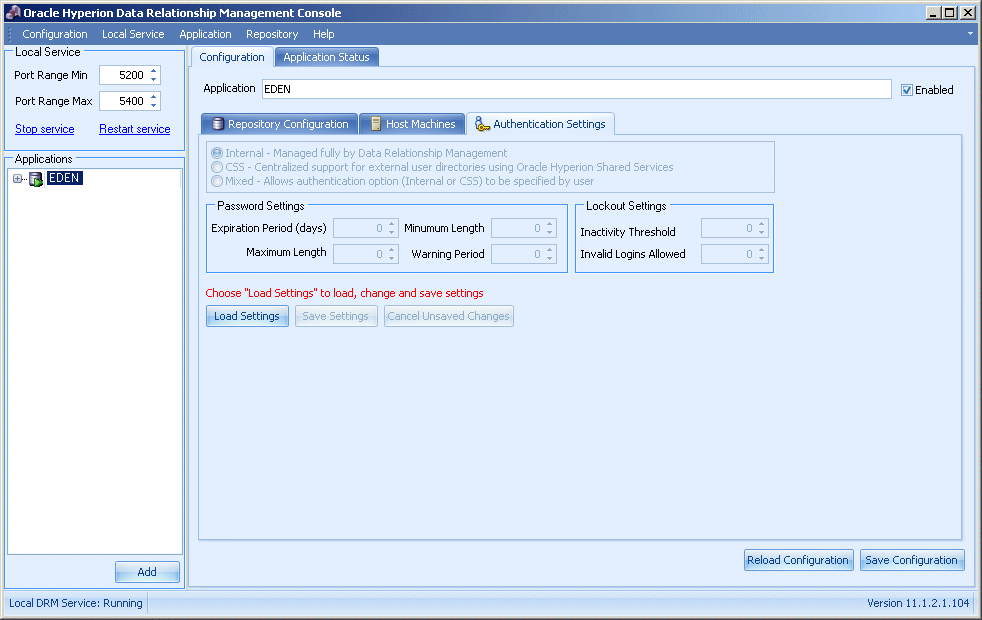Select CSS authentication radio button
The height and width of the screenshot is (620, 982).
tap(217, 167)
